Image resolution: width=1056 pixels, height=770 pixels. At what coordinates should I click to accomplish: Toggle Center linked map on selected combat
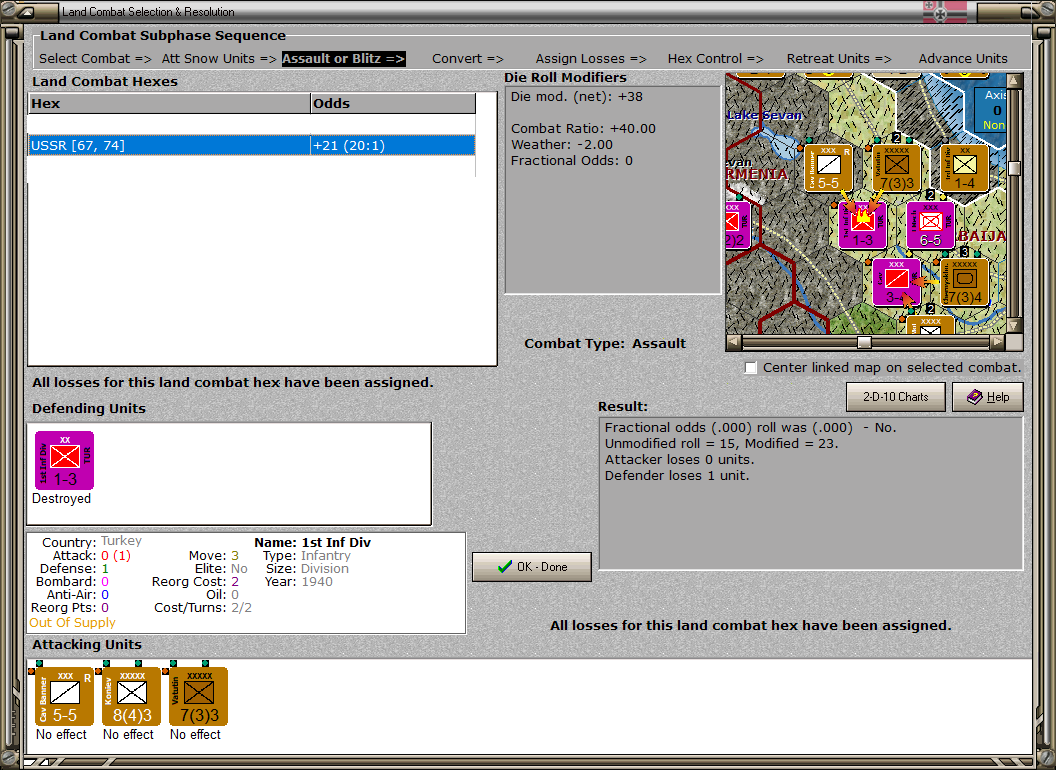(751, 368)
